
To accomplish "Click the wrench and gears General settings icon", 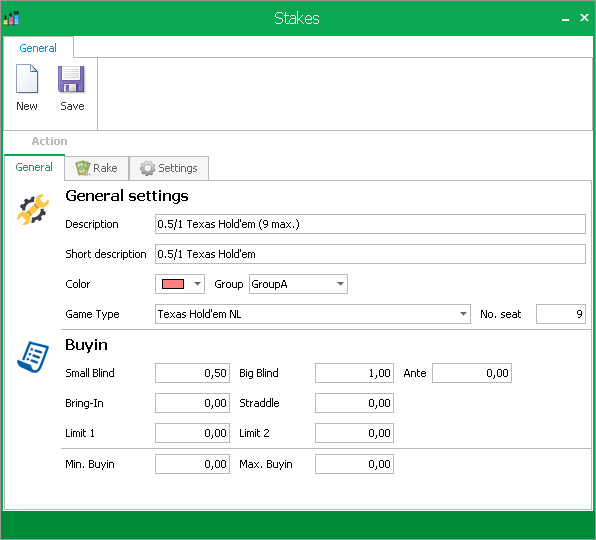I will [x=33, y=209].
